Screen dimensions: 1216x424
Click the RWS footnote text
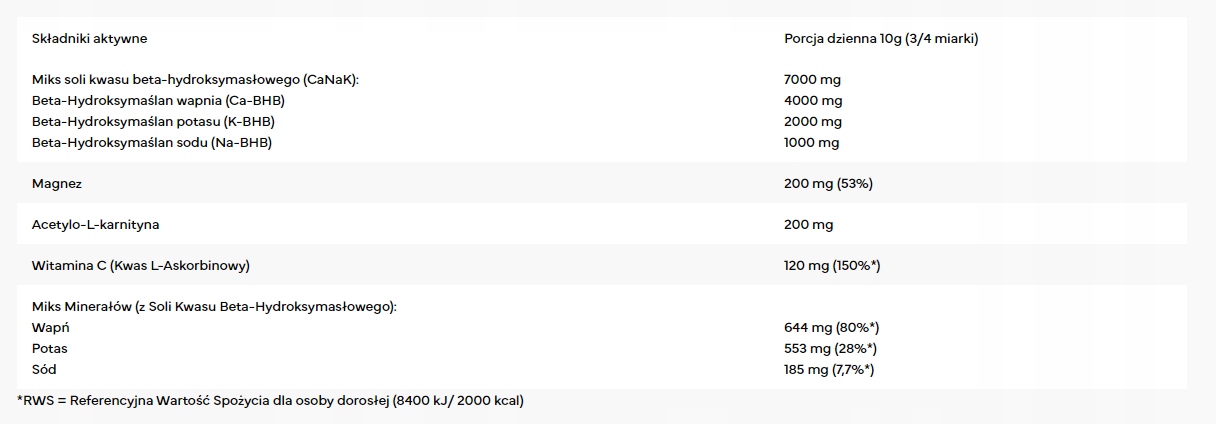point(270,400)
